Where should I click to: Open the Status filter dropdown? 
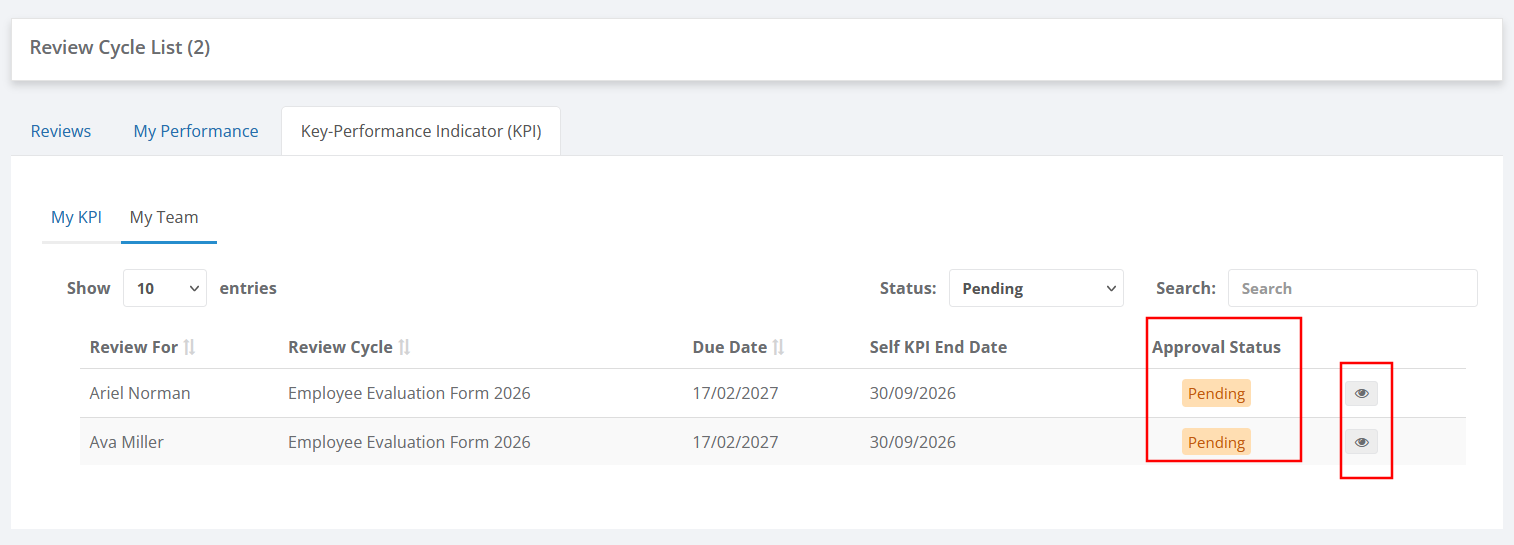point(1036,288)
